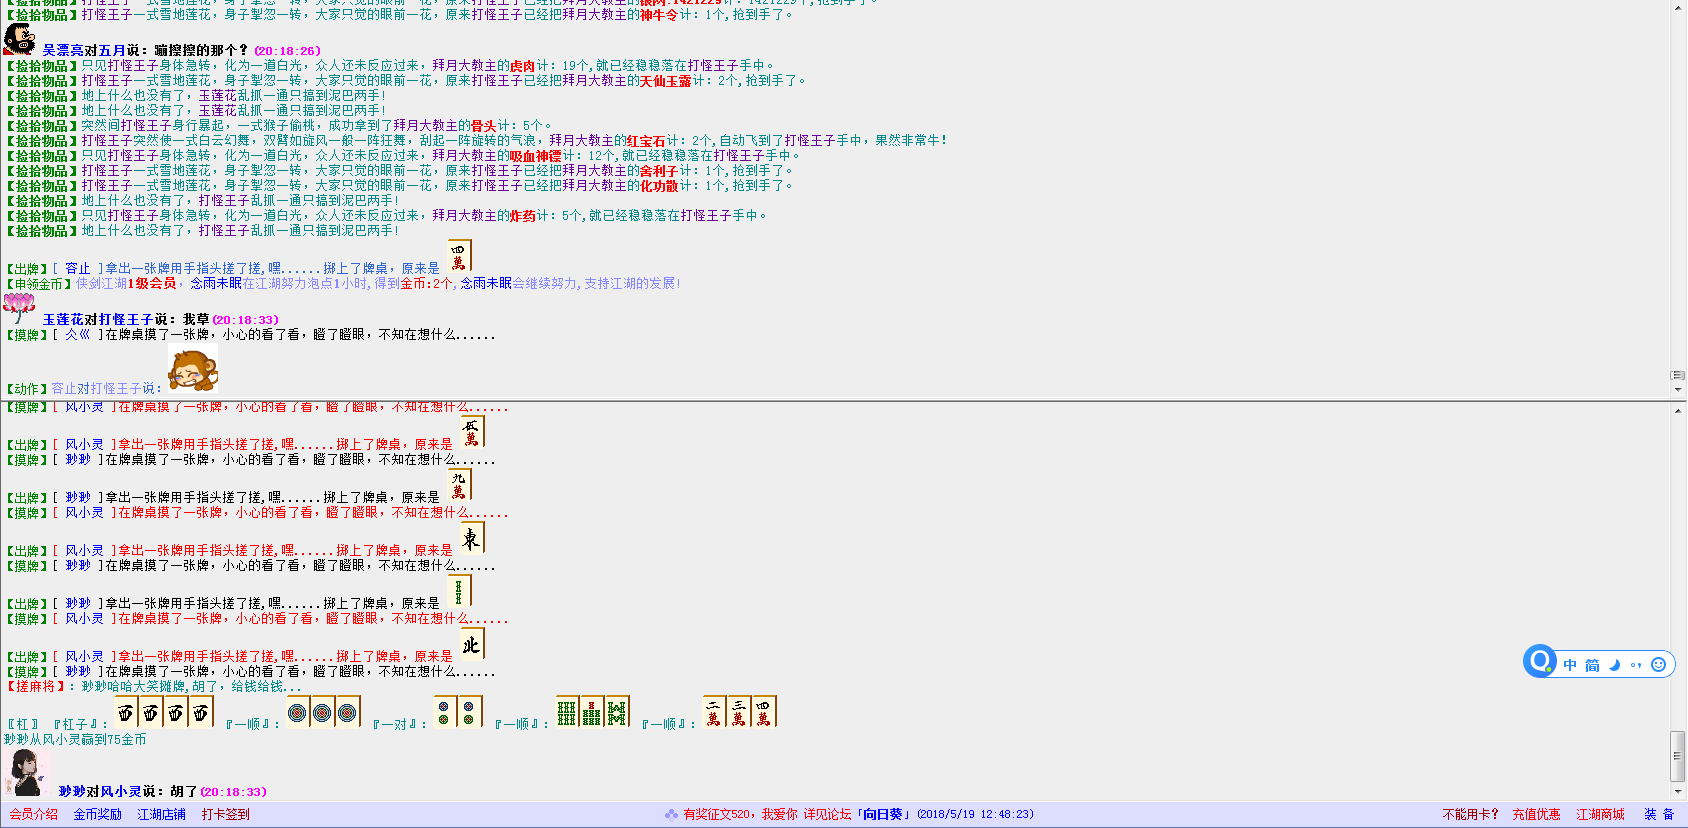Click the flower icon before 有奖征文520
1688x828 pixels.
[x=672, y=814]
